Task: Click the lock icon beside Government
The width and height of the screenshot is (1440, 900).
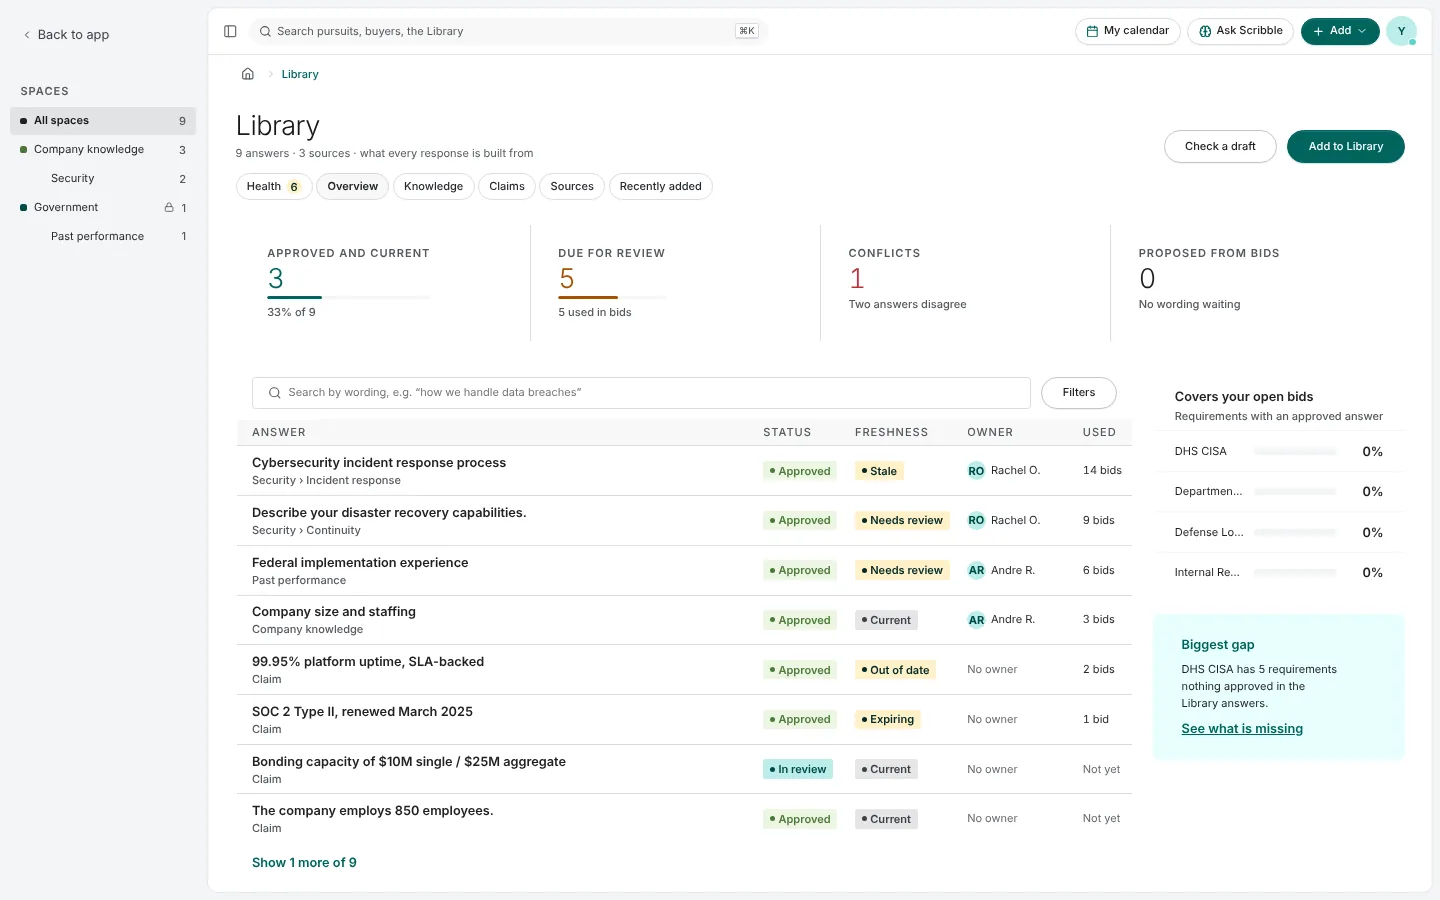Action: click(169, 208)
